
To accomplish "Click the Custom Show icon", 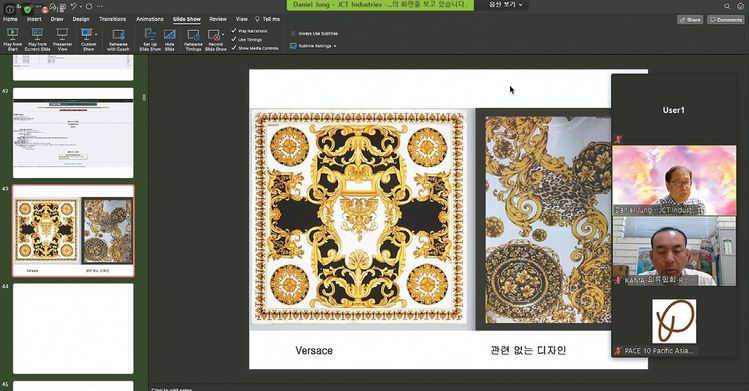I will 86,34.
